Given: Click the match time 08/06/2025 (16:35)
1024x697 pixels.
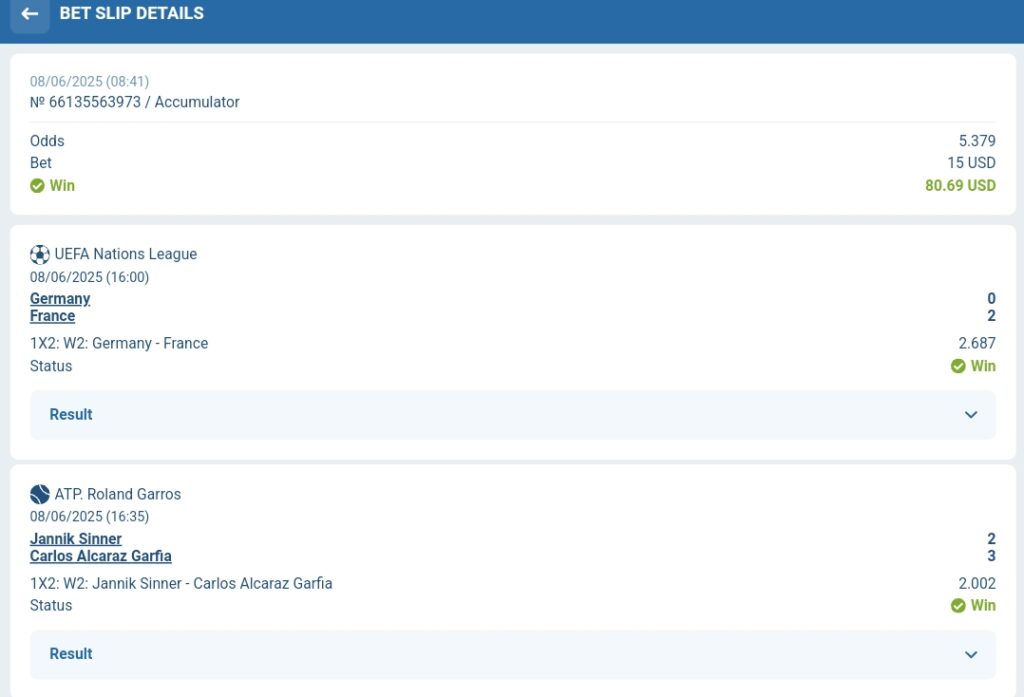Looking at the screenshot, I should (89, 517).
